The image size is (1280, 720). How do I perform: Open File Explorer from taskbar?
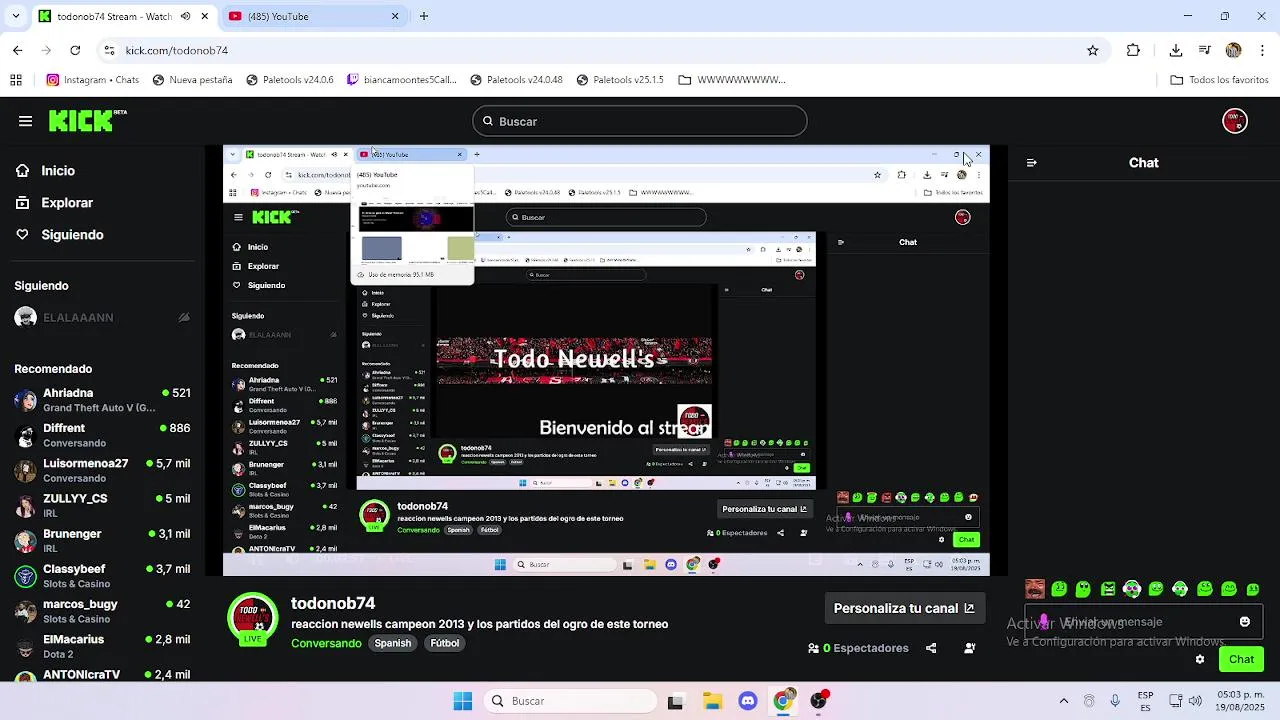tap(711, 701)
